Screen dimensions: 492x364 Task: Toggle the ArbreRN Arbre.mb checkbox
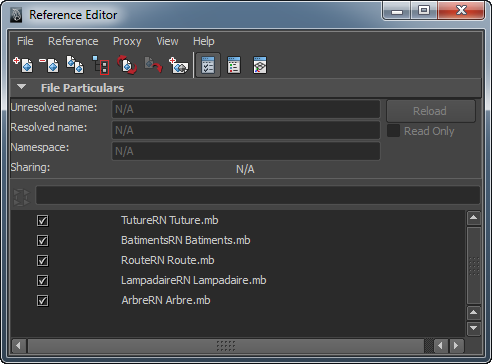tap(43, 301)
